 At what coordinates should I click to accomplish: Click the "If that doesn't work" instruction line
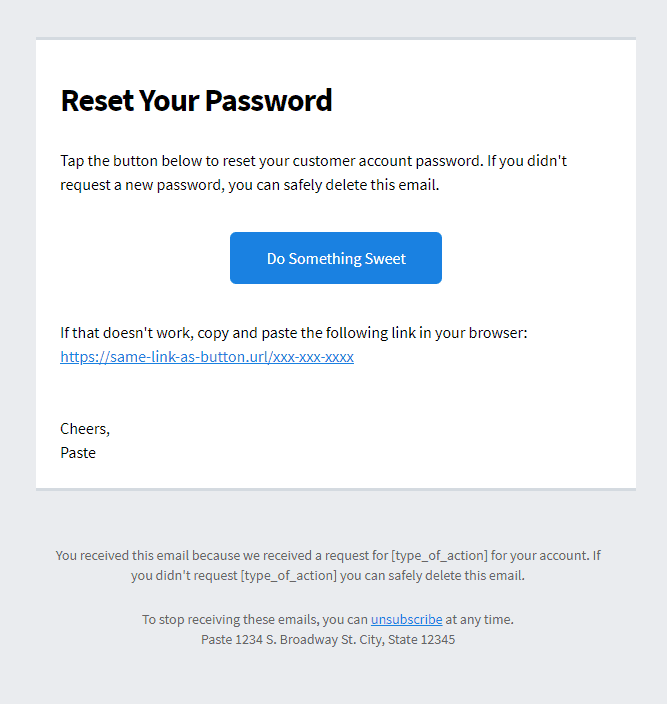pos(294,333)
